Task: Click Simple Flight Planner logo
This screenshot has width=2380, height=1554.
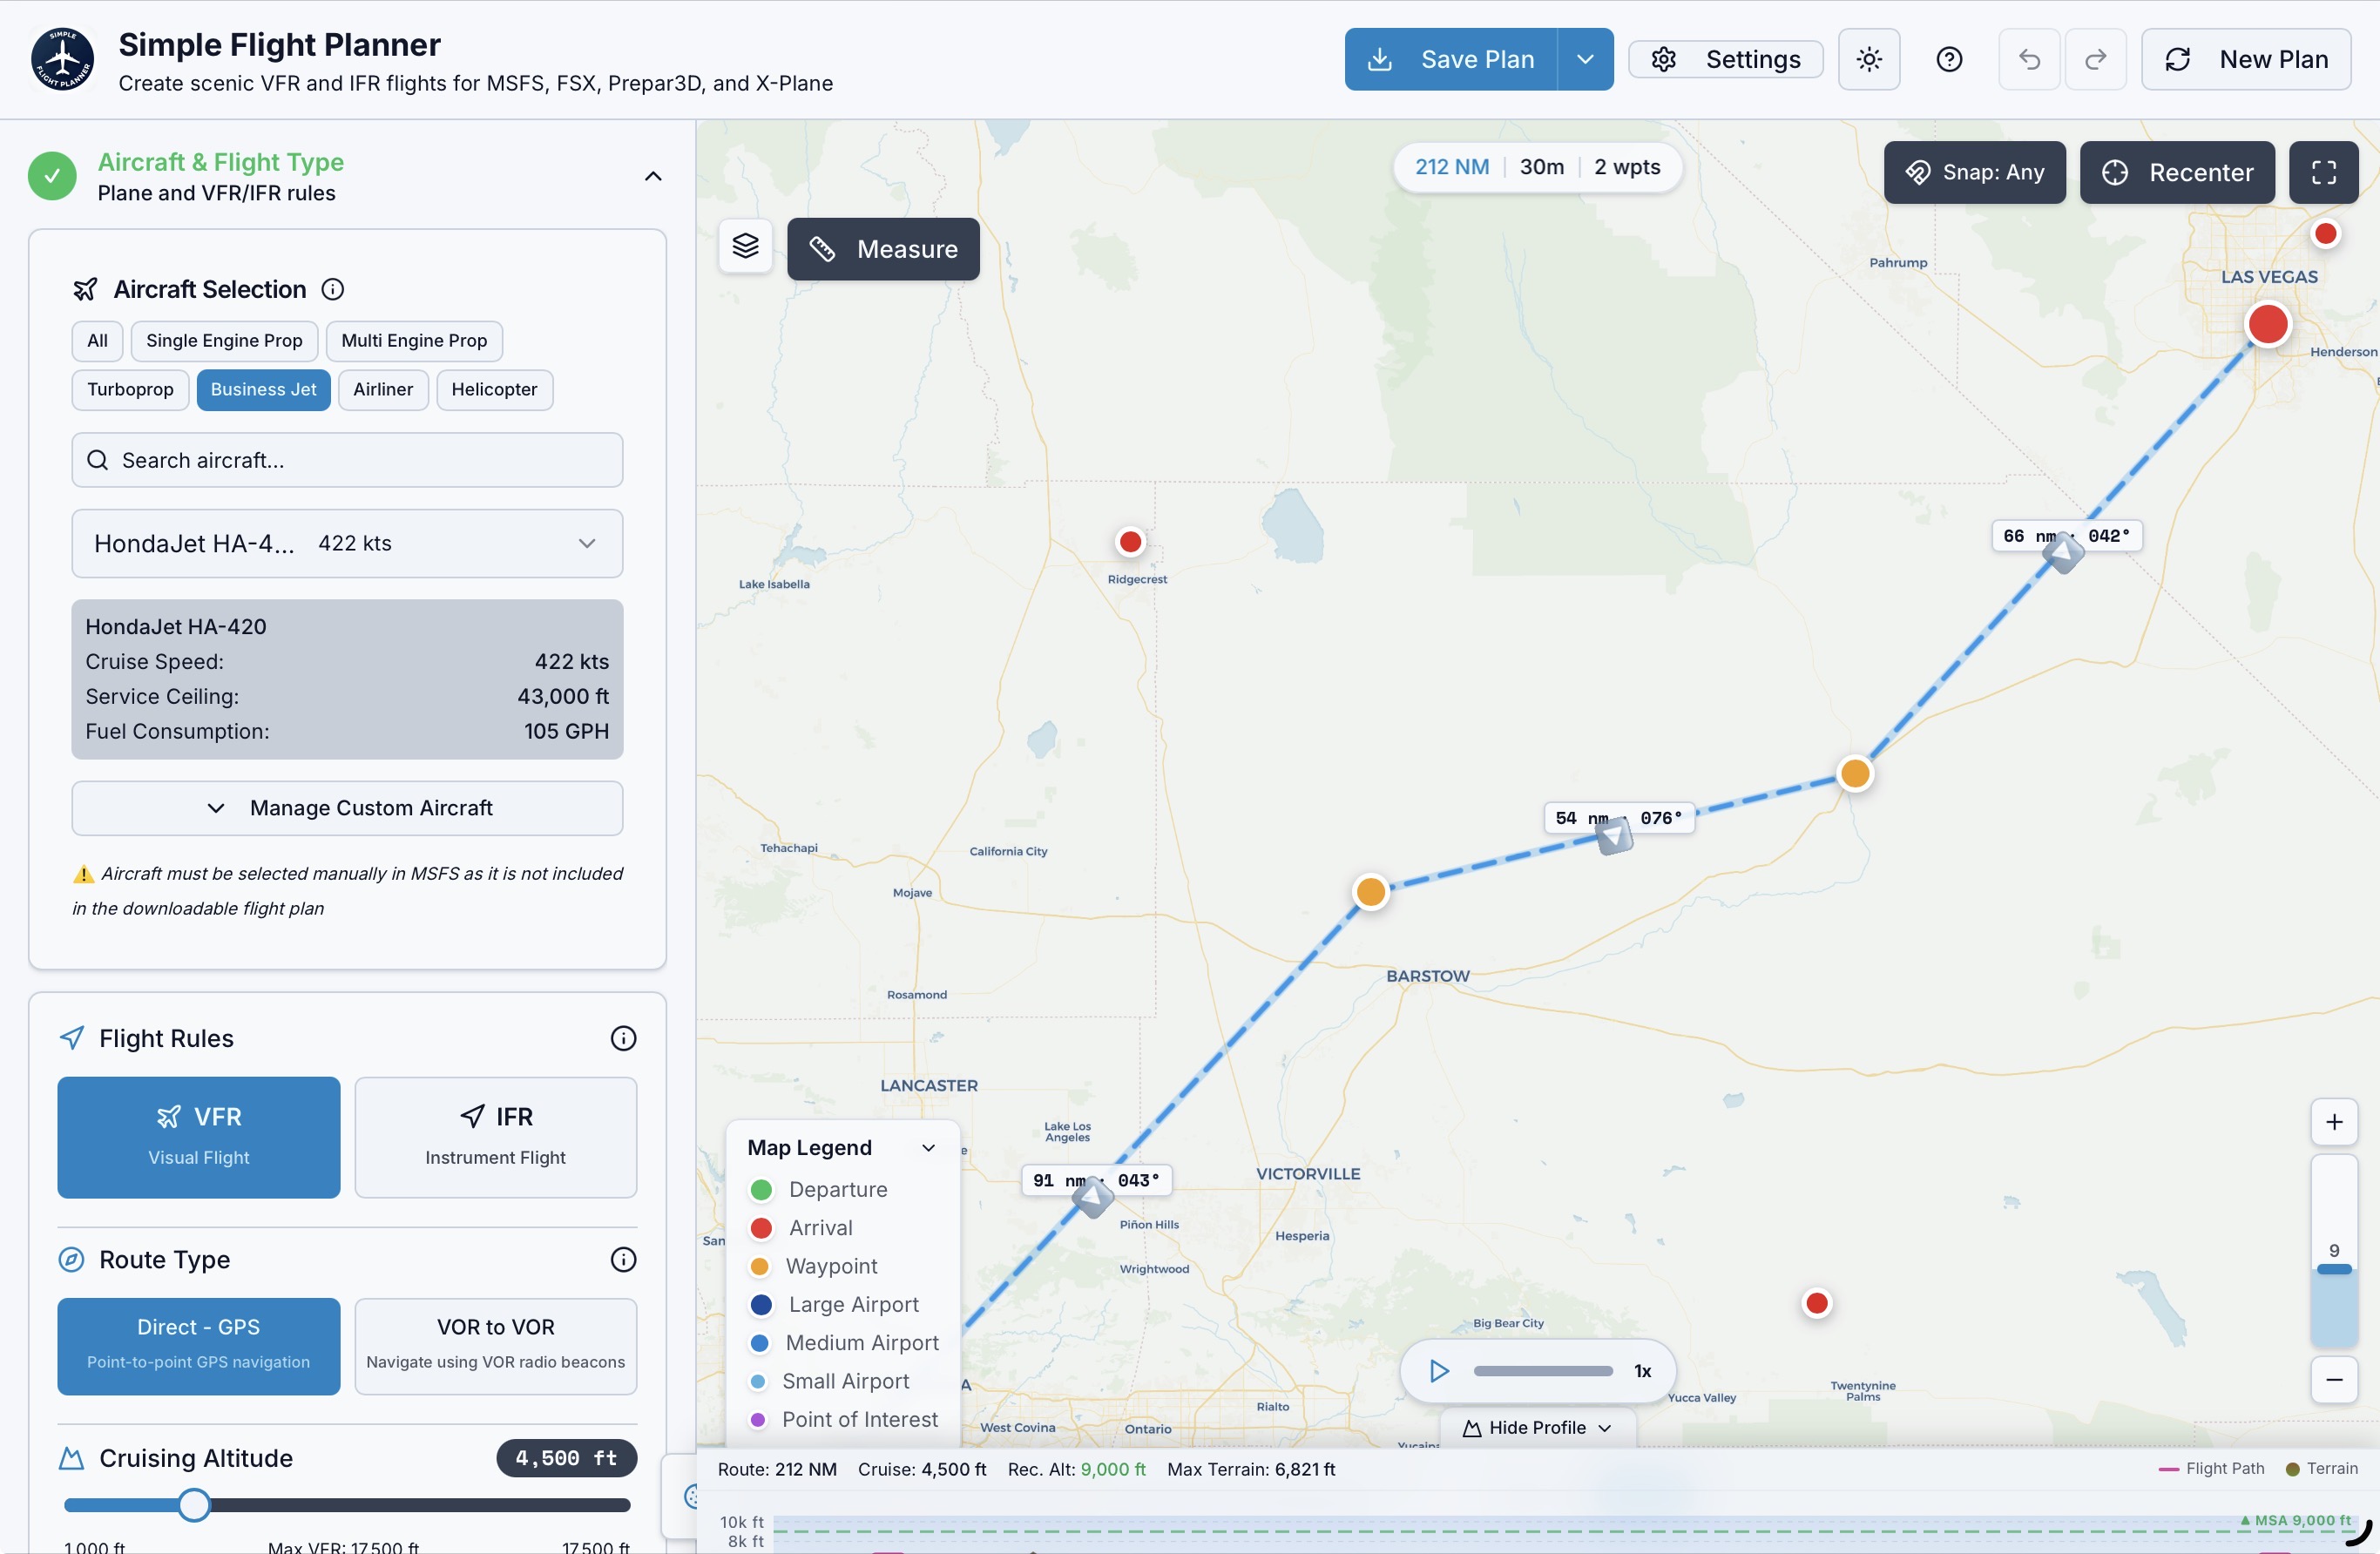Action: coord(63,59)
